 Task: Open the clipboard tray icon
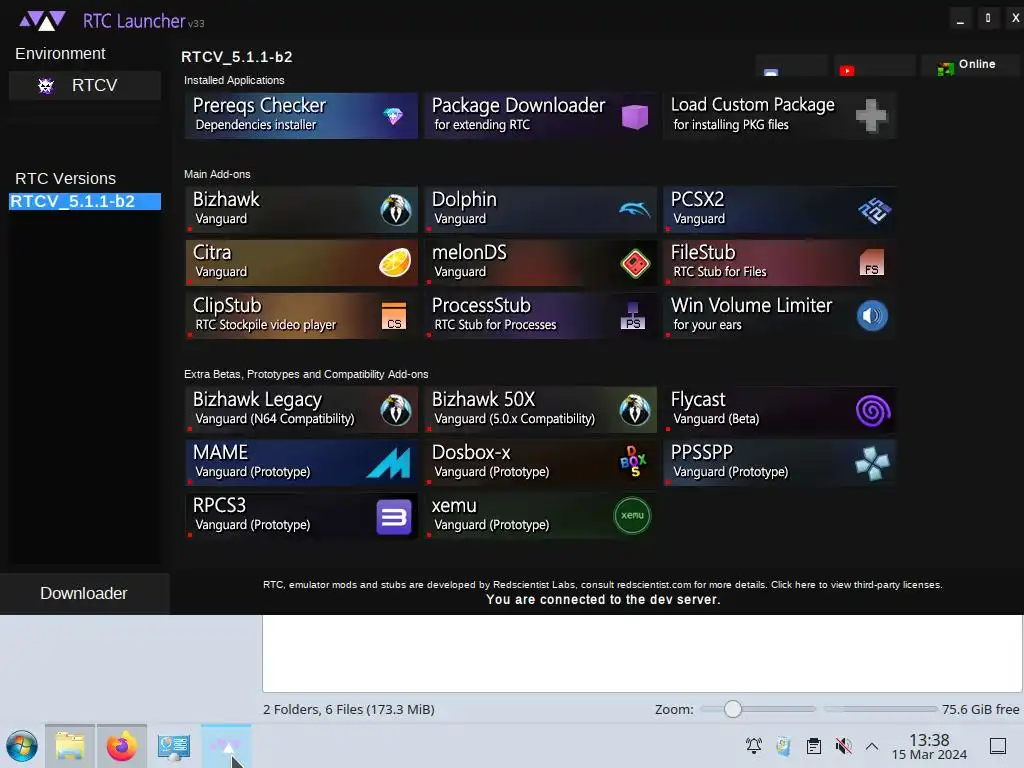(x=814, y=746)
